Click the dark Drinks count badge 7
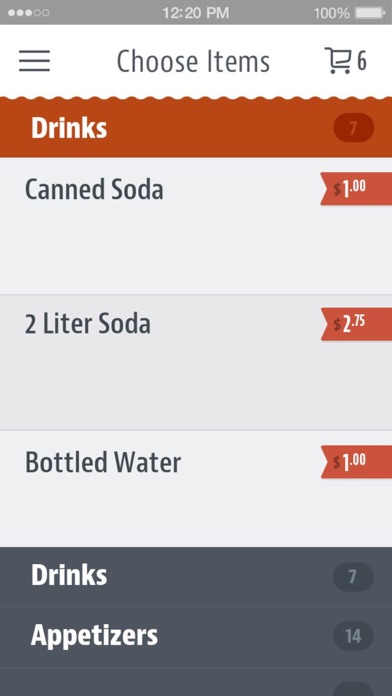Image resolution: width=392 pixels, height=696 pixels. pos(353,577)
